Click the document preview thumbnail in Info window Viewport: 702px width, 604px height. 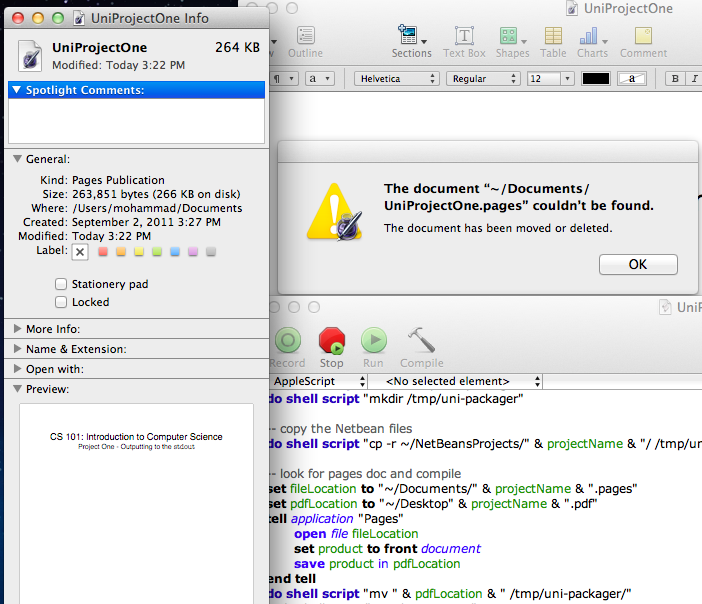coord(136,503)
